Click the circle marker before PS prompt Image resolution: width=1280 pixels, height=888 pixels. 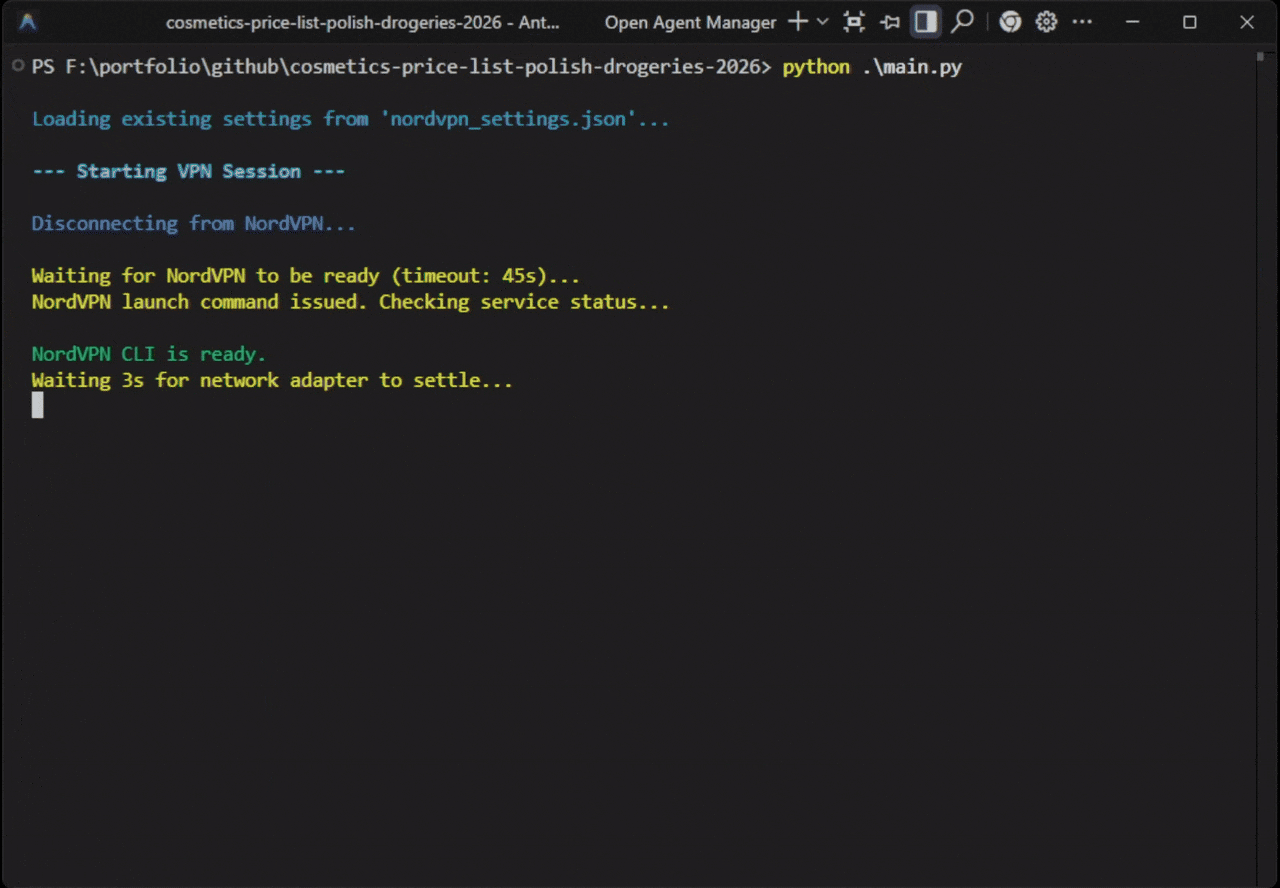[18, 66]
